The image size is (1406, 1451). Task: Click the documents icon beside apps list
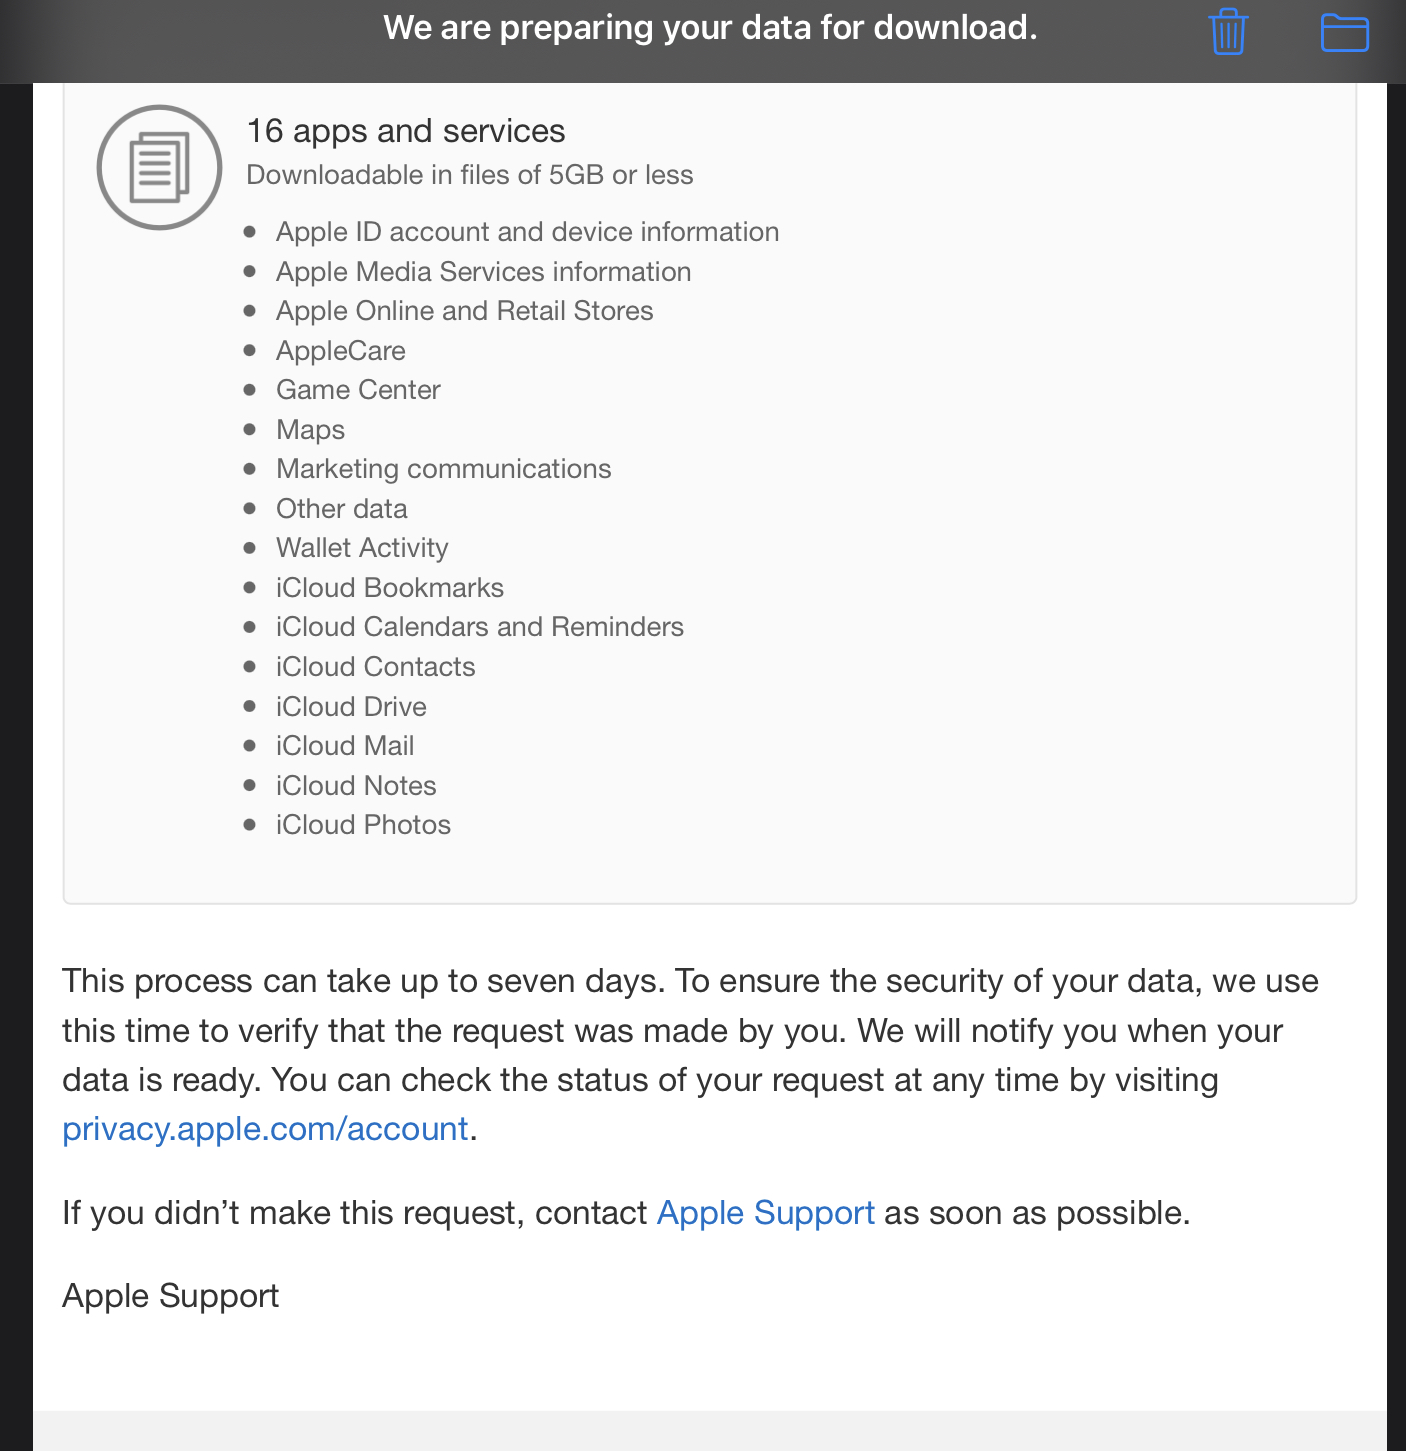(x=159, y=167)
